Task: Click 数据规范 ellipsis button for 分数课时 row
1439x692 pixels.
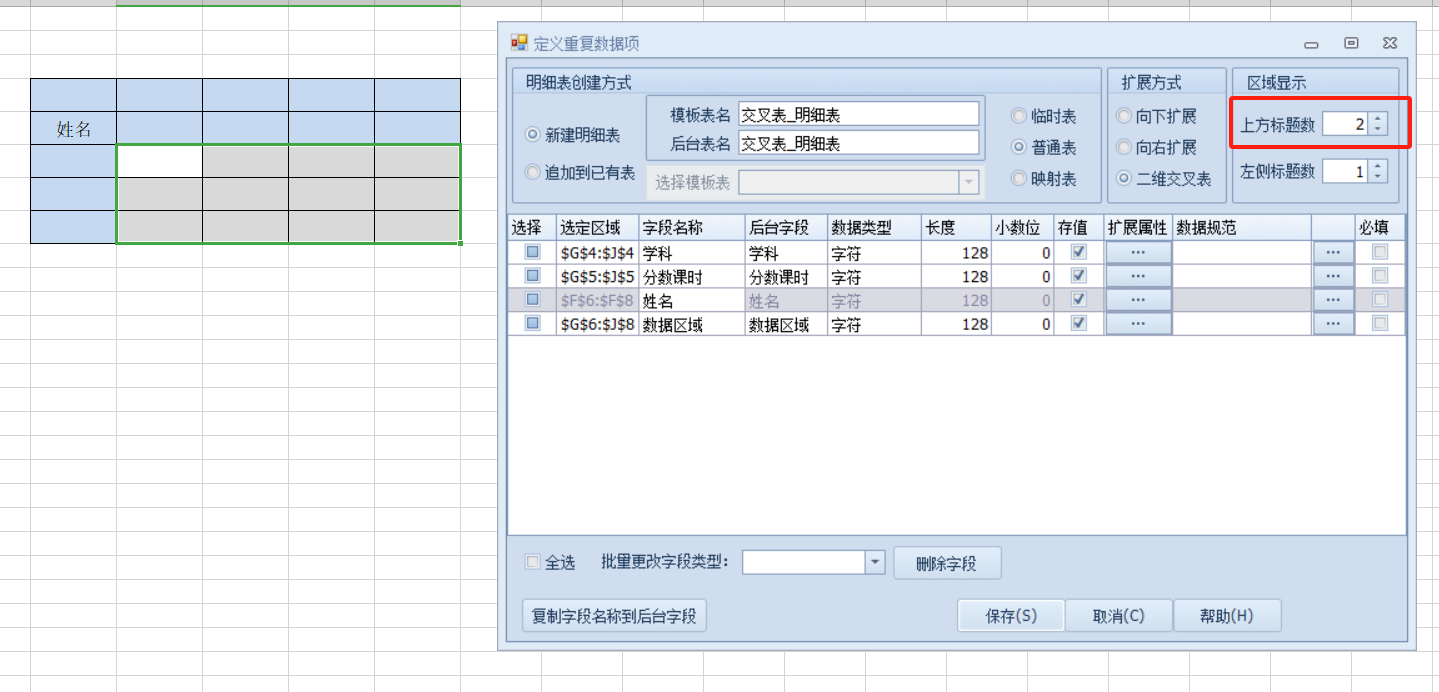Action: click(x=1333, y=276)
